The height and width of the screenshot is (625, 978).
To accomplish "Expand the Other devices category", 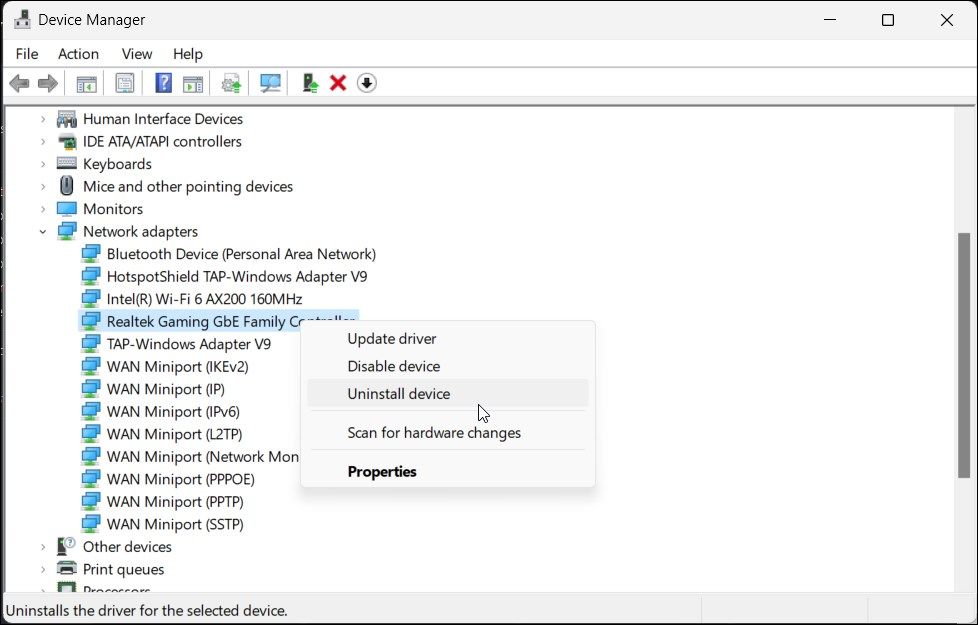I will 42,547.
